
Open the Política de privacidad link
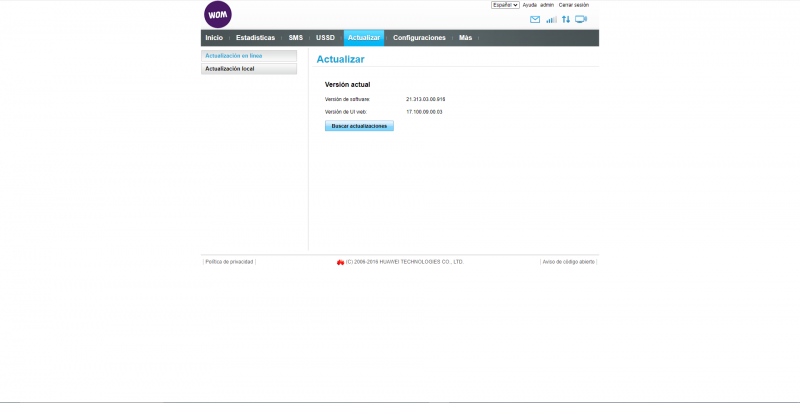point(229,262)
